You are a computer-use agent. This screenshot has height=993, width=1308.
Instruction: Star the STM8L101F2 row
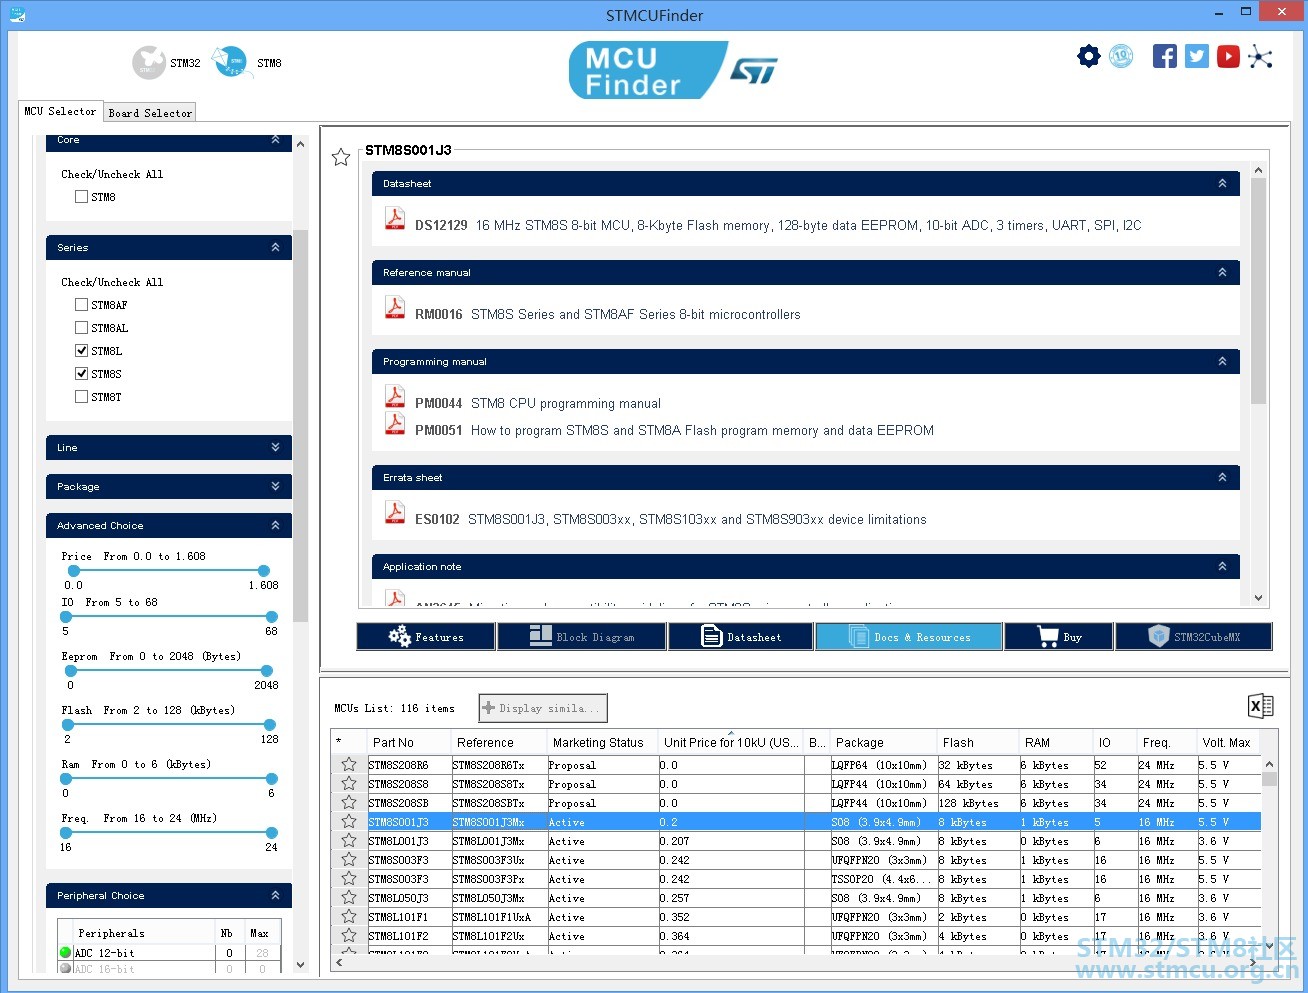coord(349,936)
